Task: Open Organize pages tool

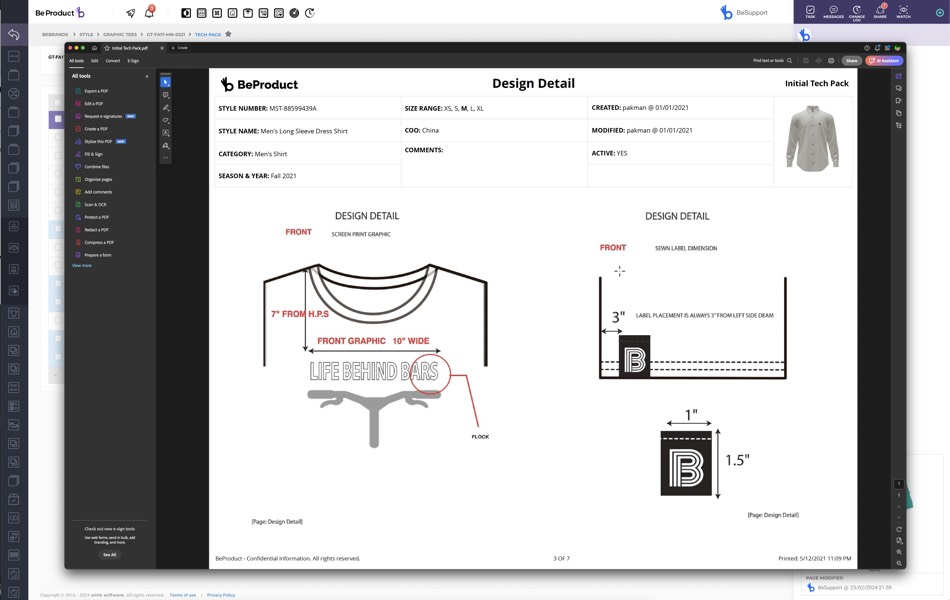Action: [94, 179]
